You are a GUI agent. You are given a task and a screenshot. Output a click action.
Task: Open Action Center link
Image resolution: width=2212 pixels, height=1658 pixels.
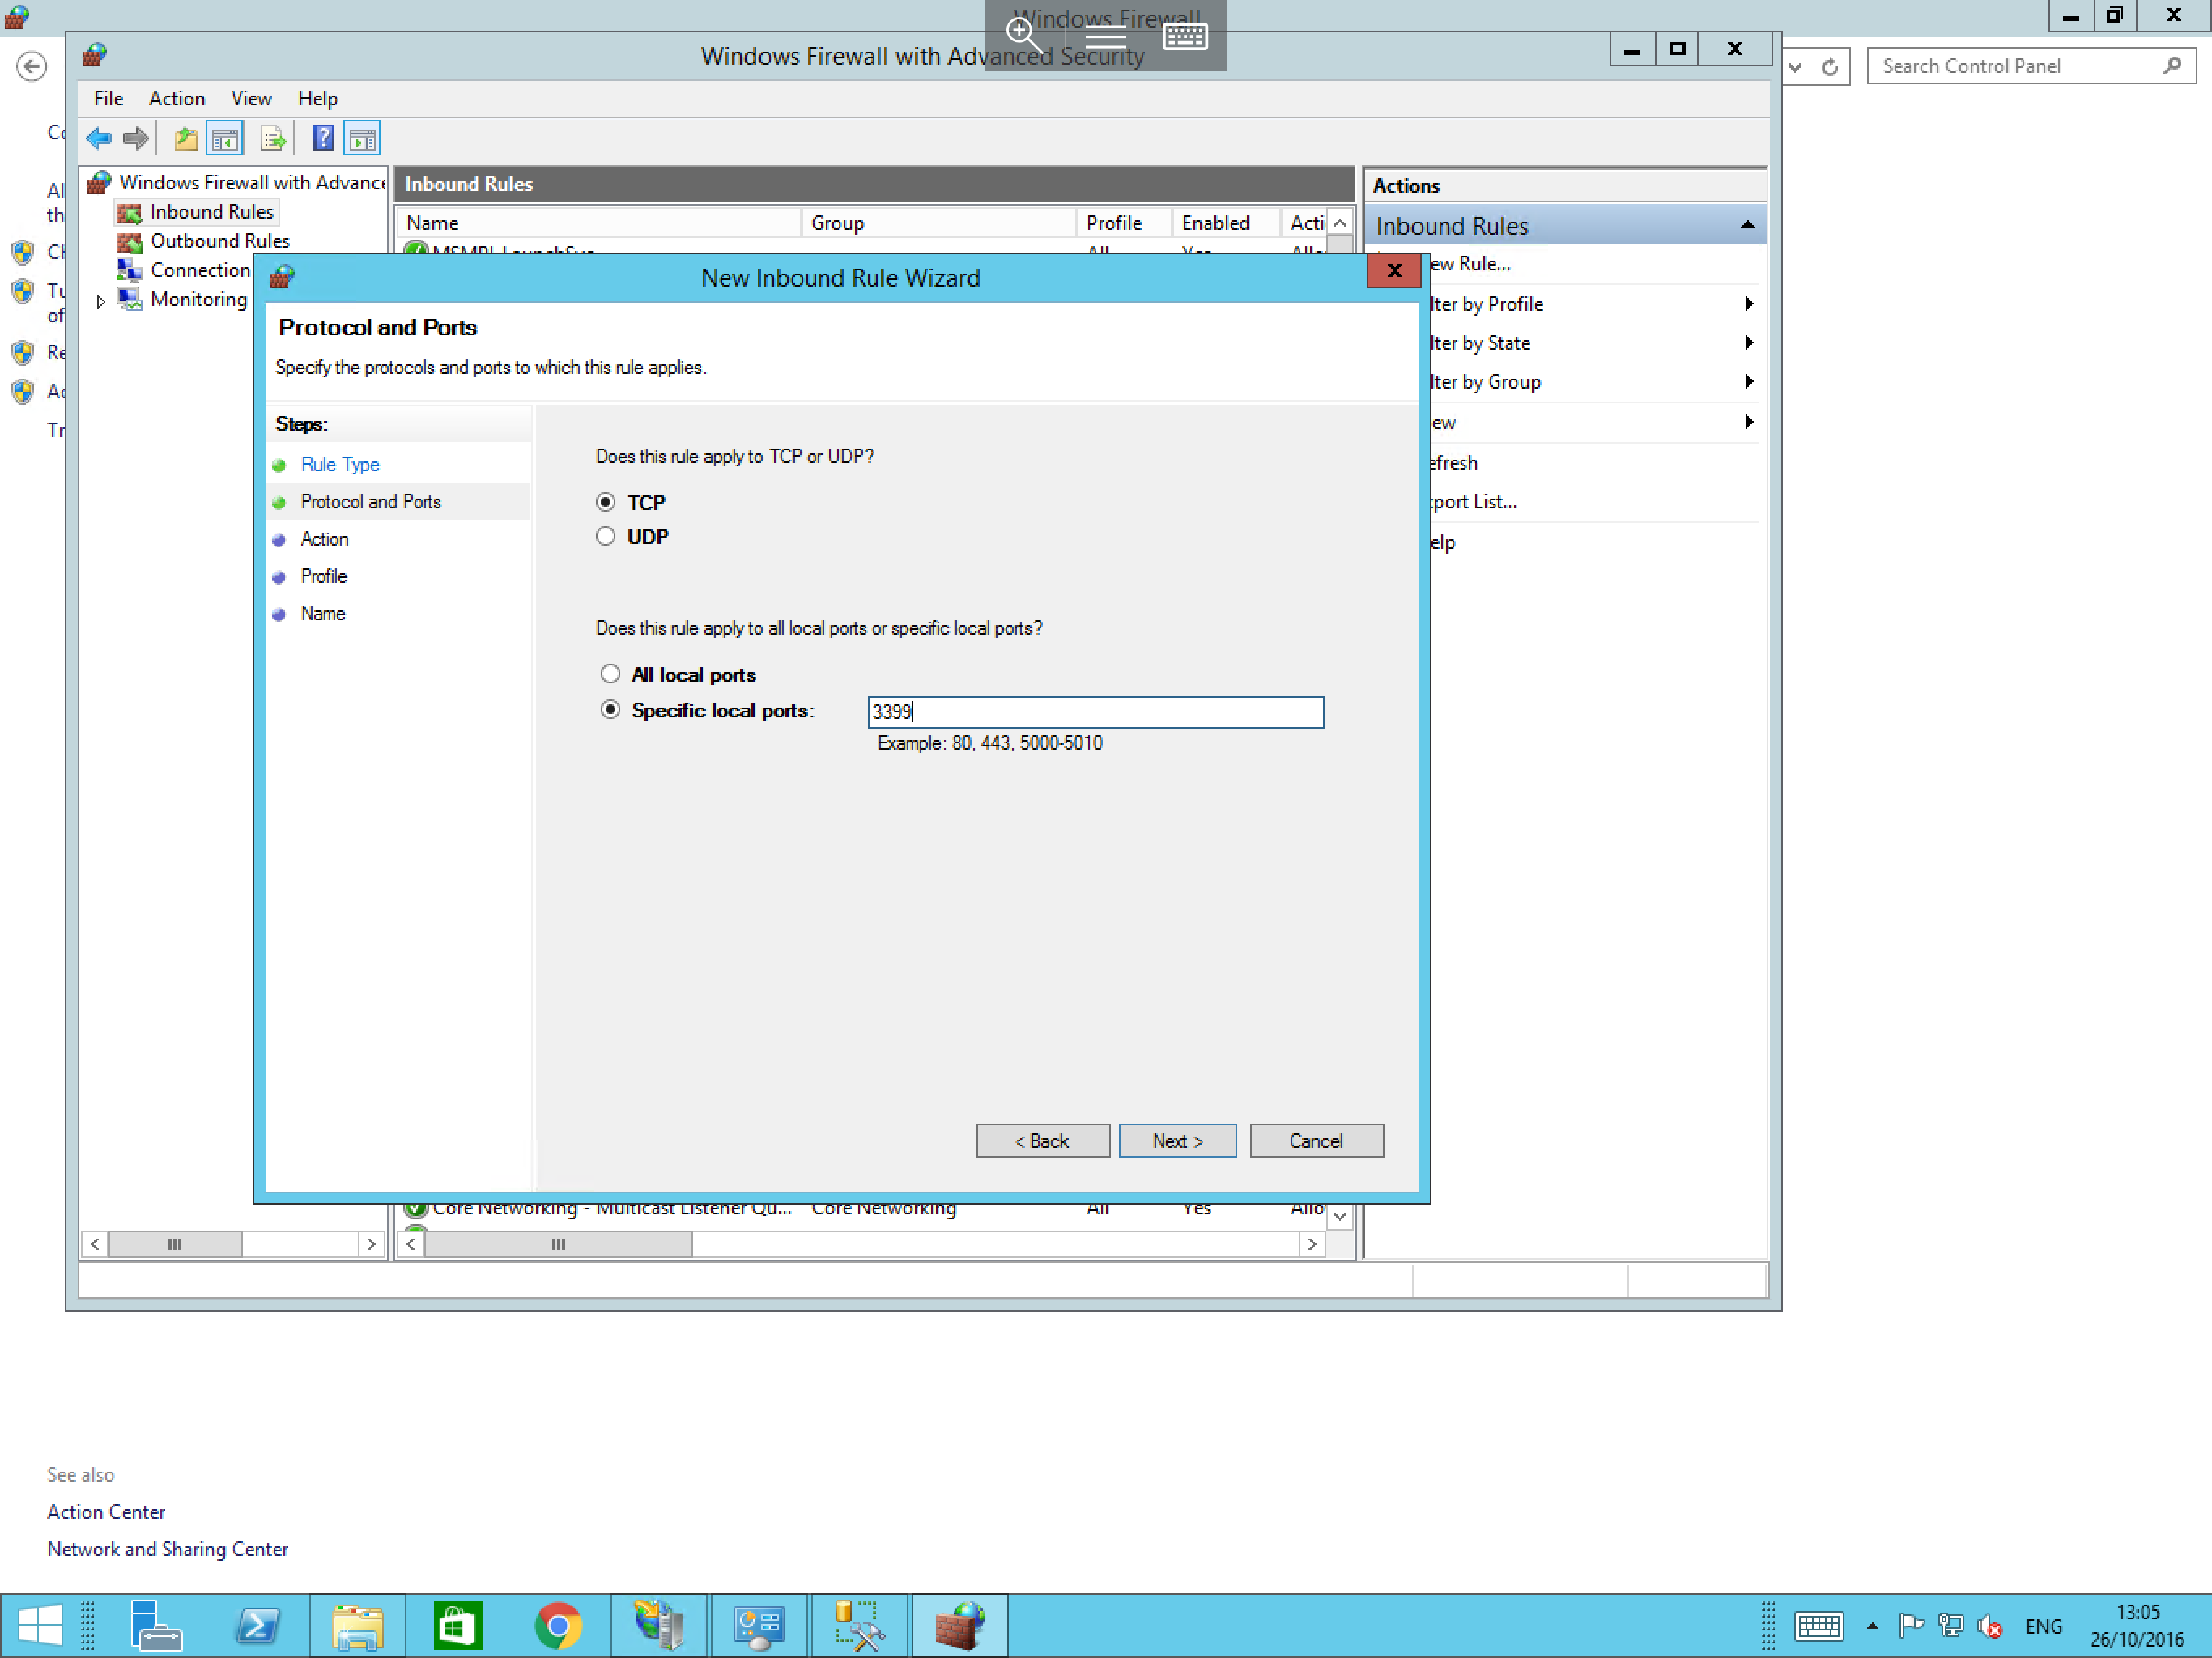[x=106, y=1511]
